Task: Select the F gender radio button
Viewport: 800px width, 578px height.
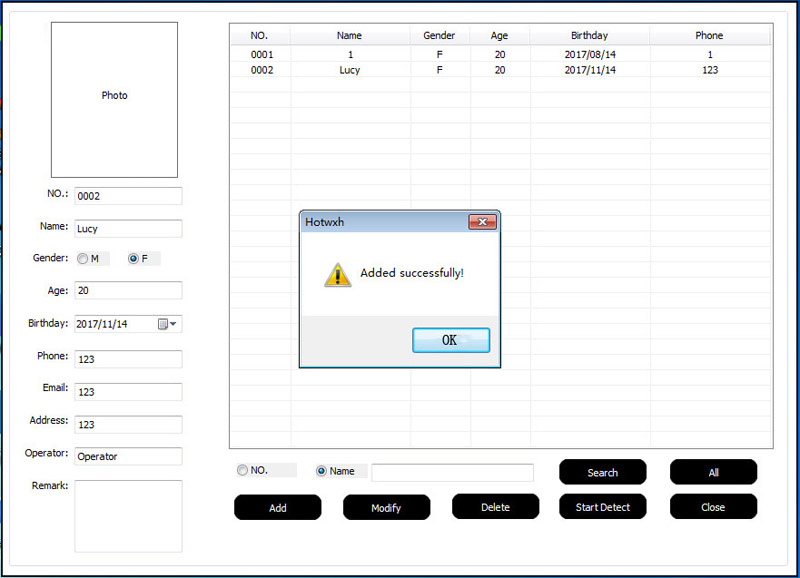Action: (133, 259)
